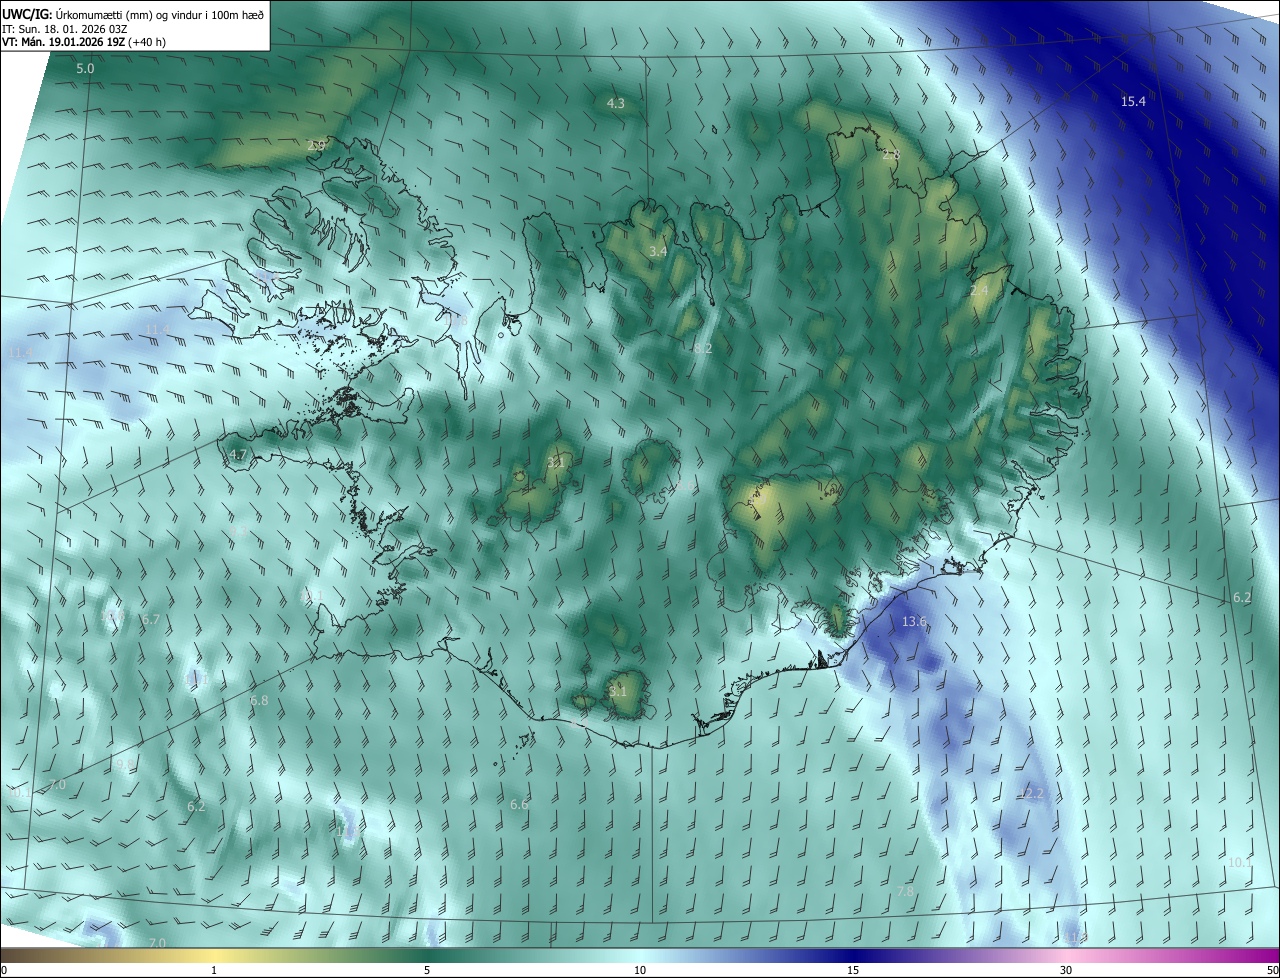
Task: Click the 5.0 precipitation value on map
Action: click(85, 68)
